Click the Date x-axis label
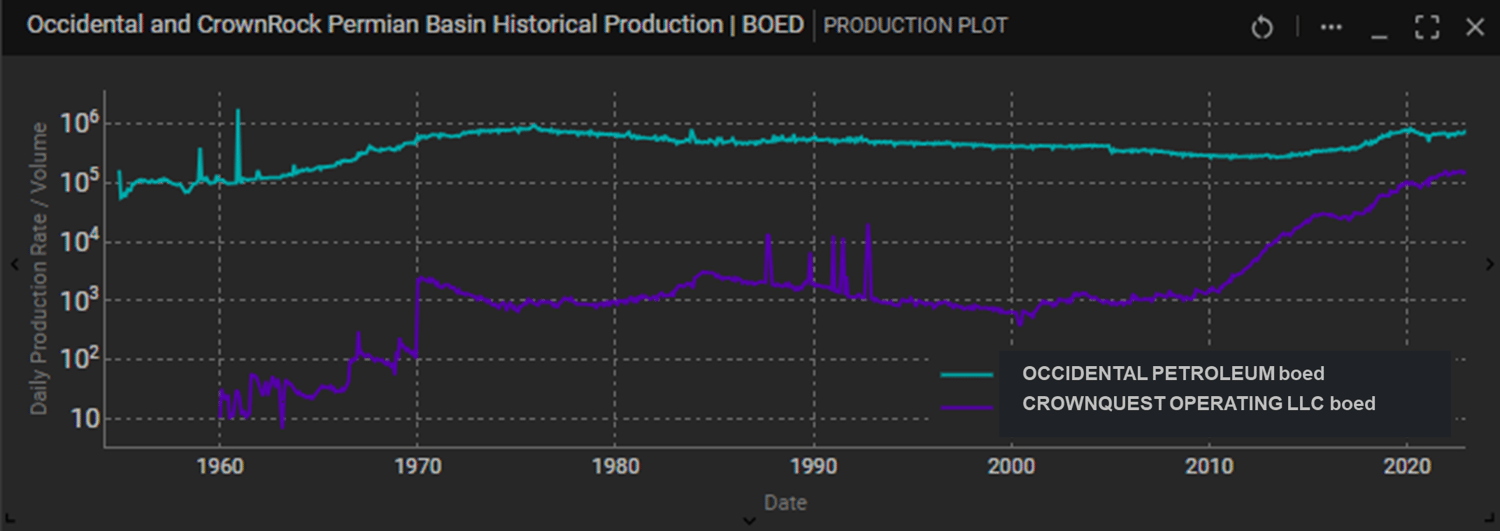This screenshot has height=531, width=1500. (785, 502)
